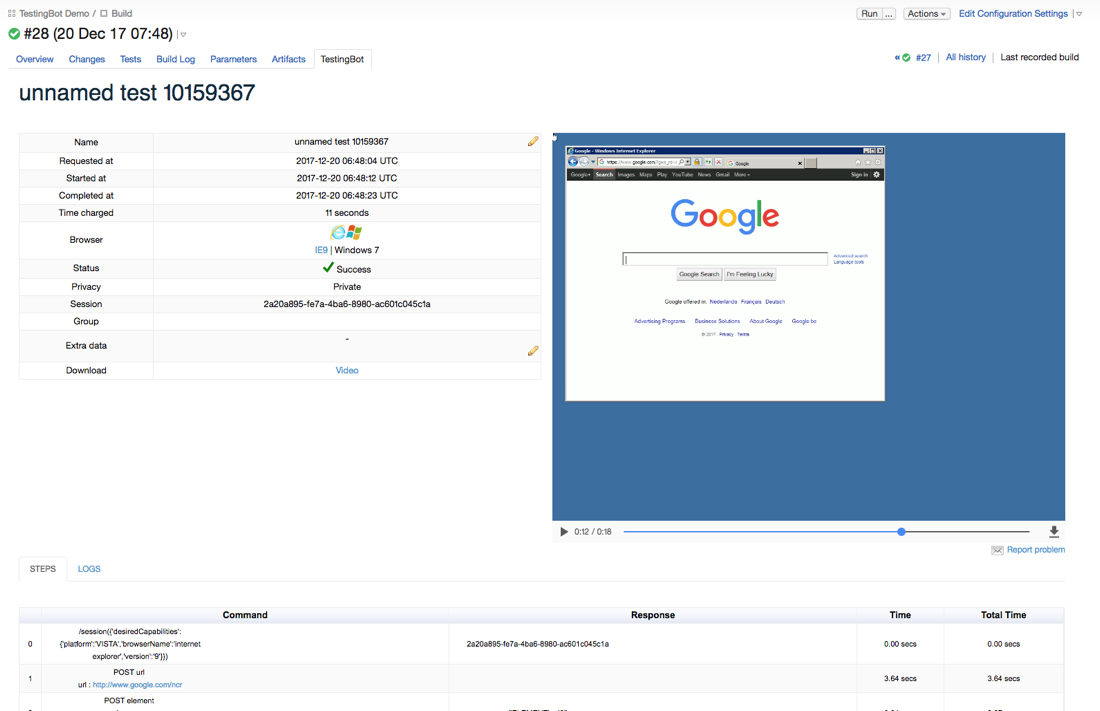Click the Run button
This screenshot has width=1100, height=711.
coord(869,13)
